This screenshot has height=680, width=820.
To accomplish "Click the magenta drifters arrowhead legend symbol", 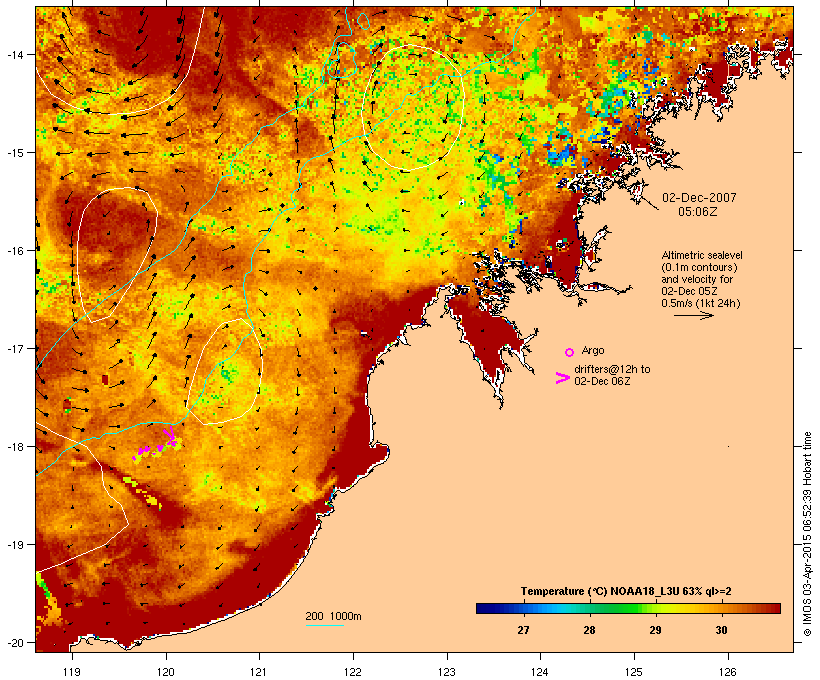I will [562, 378].
